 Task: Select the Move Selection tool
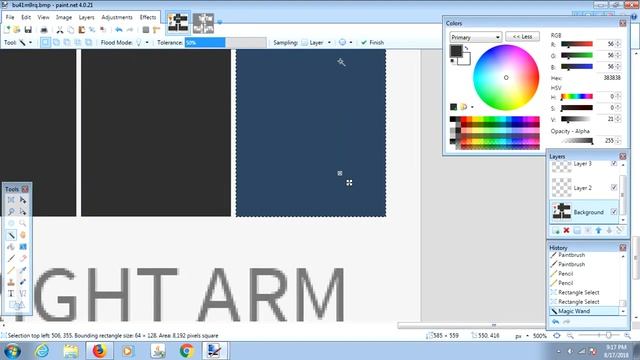click(22, 211)
